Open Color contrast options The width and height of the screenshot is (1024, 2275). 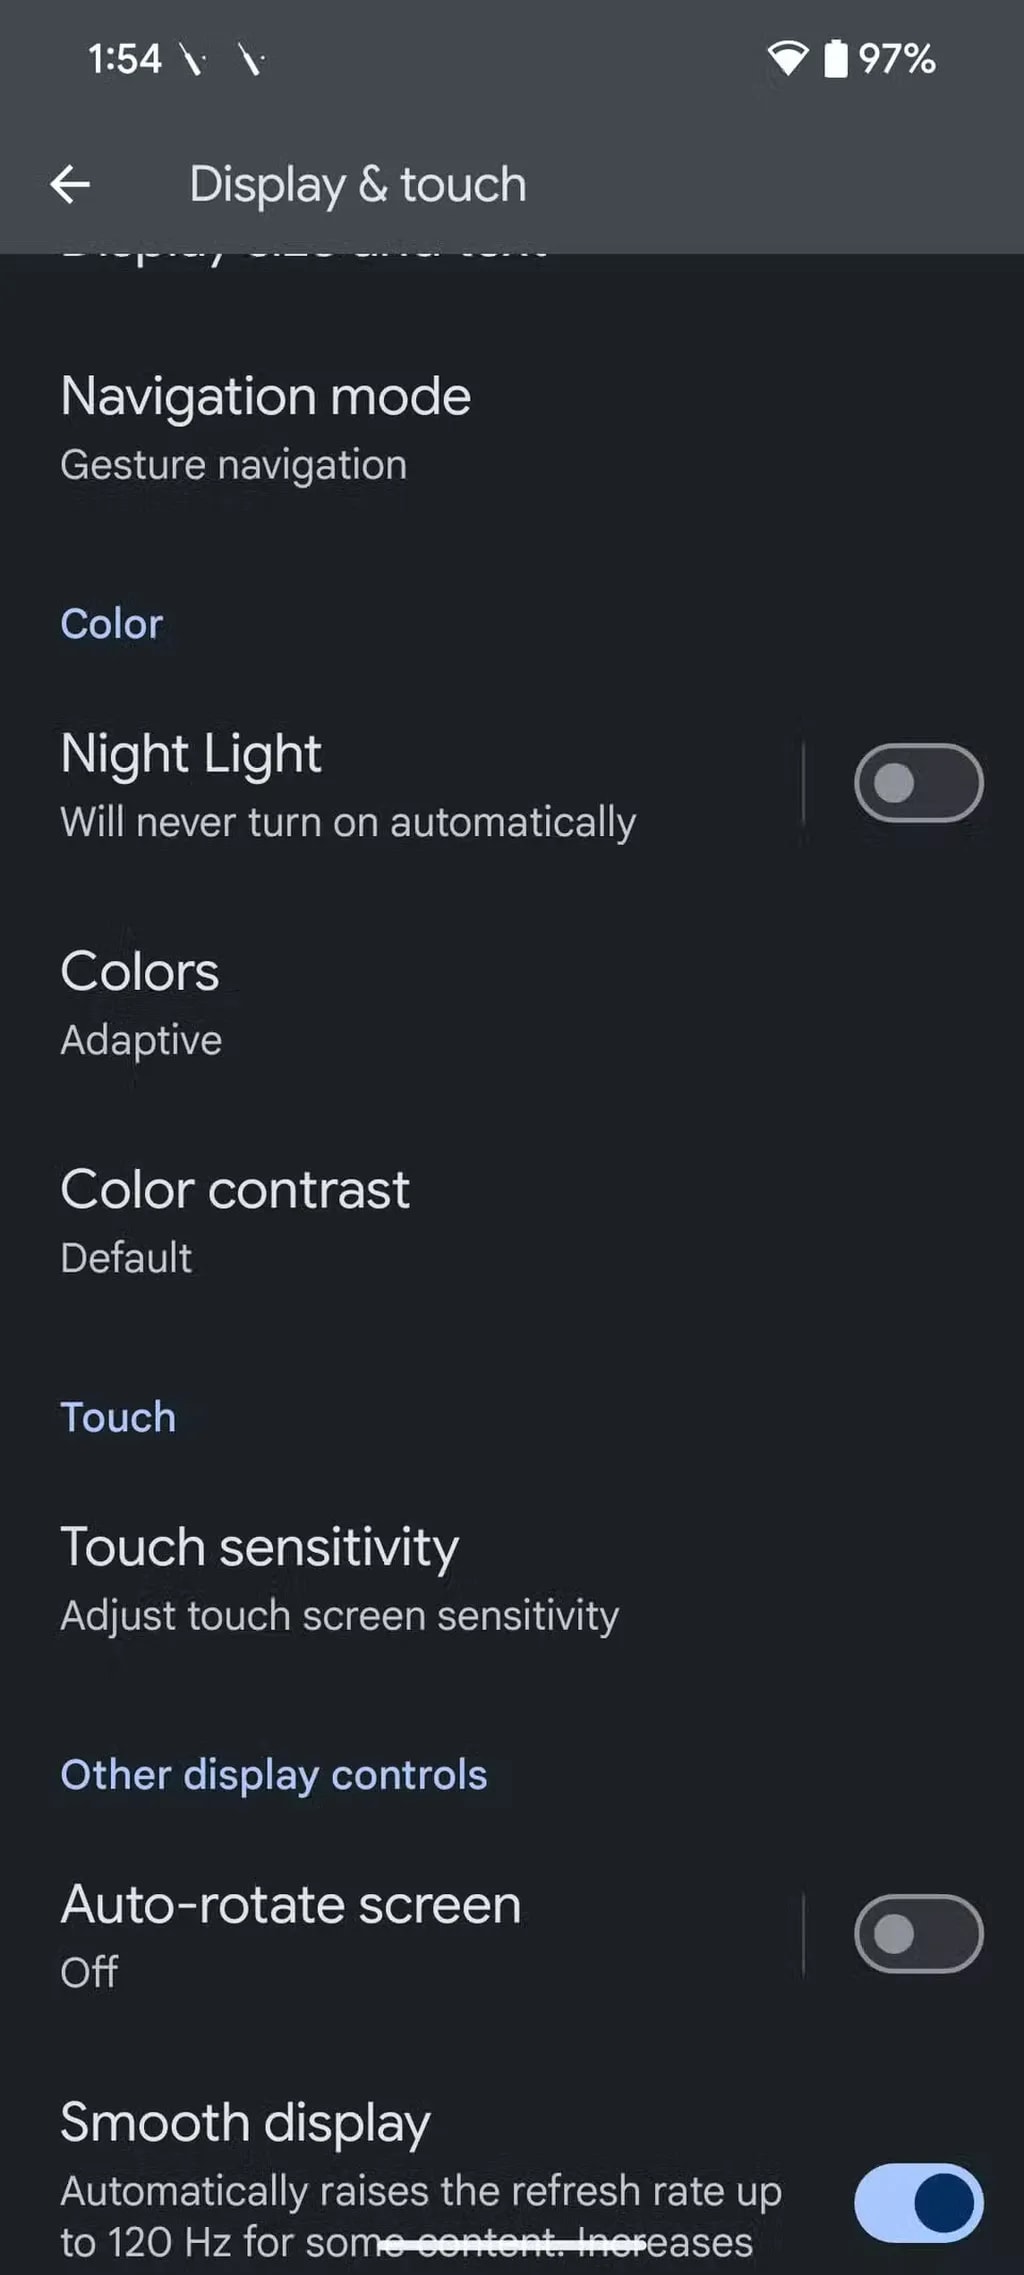(x=235, y=1221)
